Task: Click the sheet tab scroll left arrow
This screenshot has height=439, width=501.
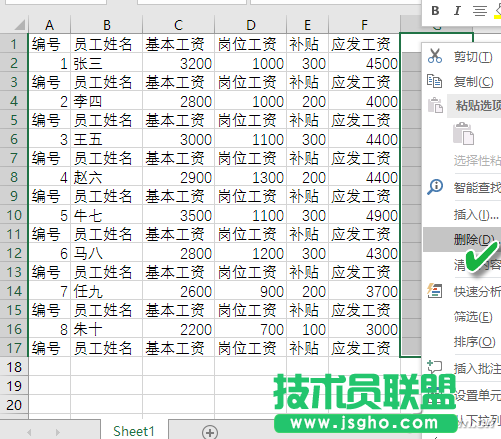Action: pos(29,432)
